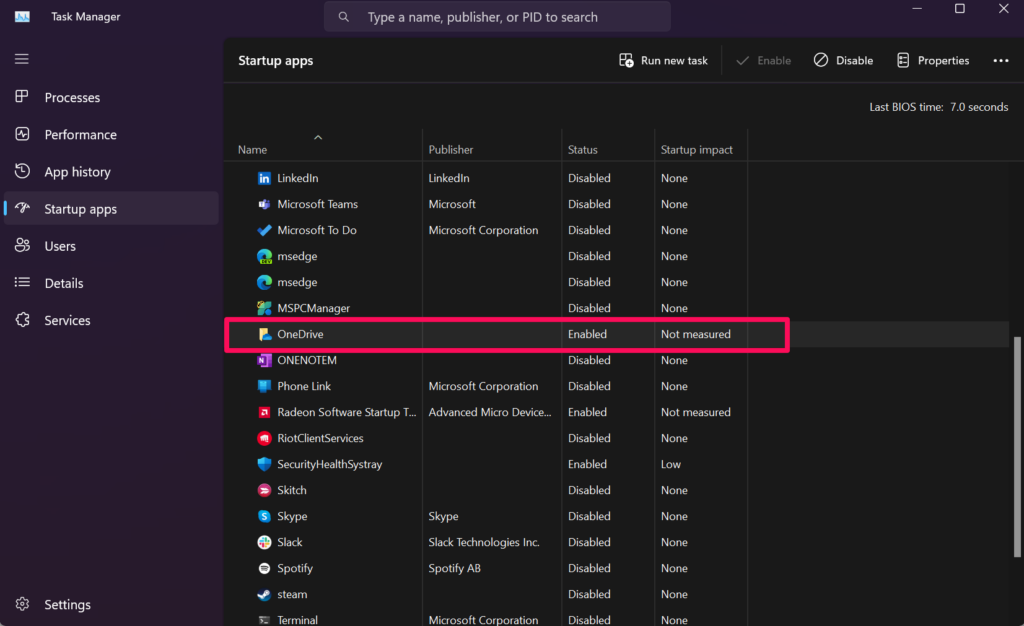The height and width of the screenshot is (626, 1024).
Task: Click the Run new task button
Action: coord(663,61)
